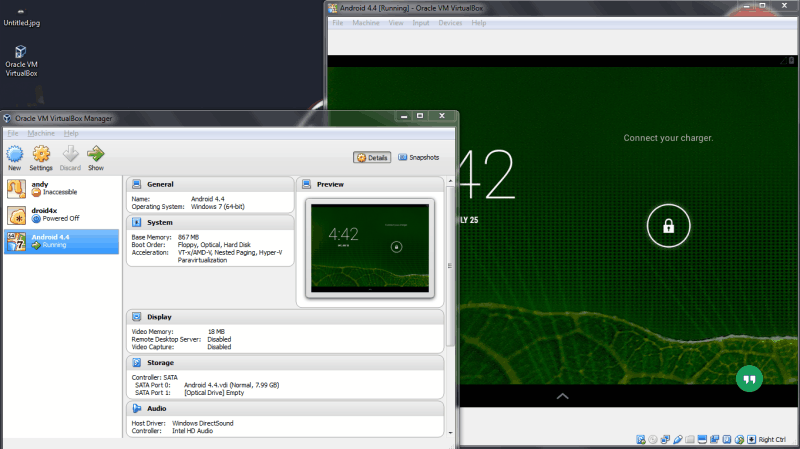Open the Machine menu in Android 4.4 window
The height and width of the screenshot is (449, 800).
click(366, 23)
